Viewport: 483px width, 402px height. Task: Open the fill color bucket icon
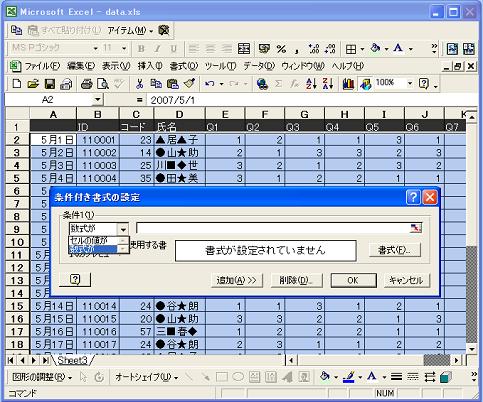(376, 49)
